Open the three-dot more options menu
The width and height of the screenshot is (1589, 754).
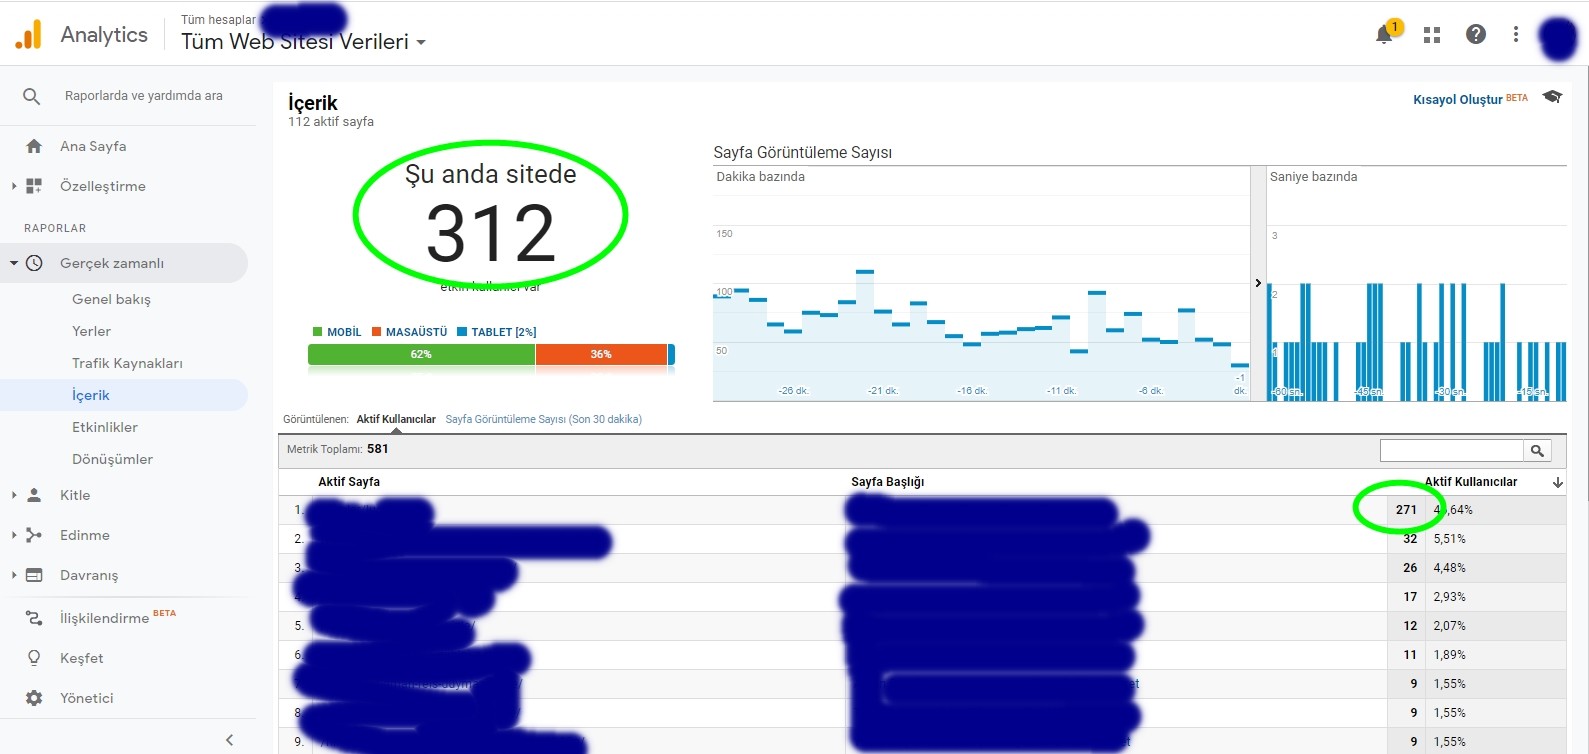pyautogui.click(x=1516, y=34)
